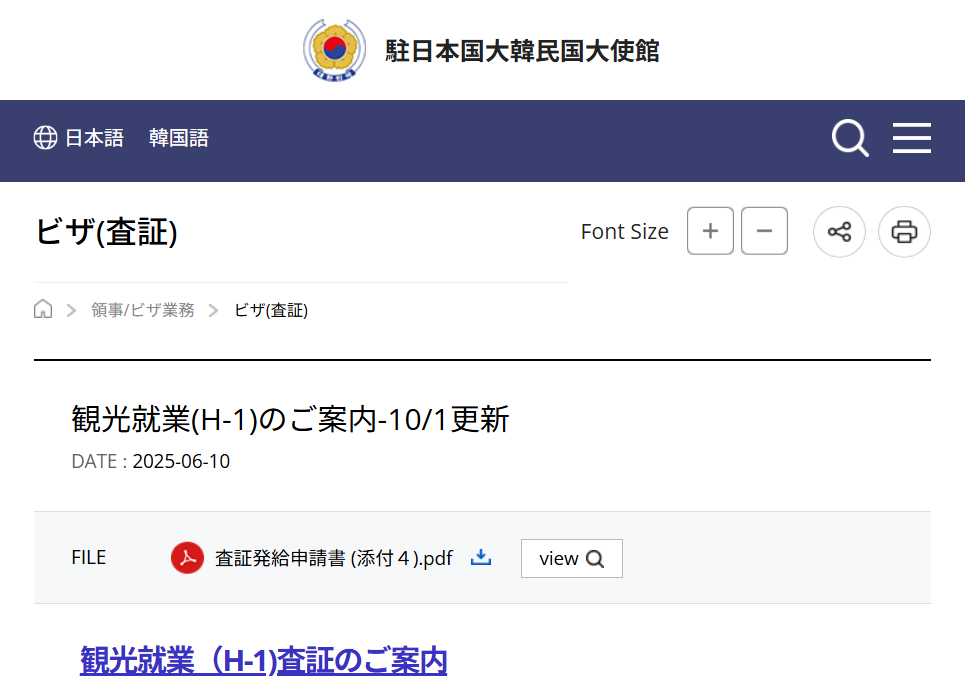Screen dimensions: 965x691
Task: Click the article title 観光就業(H-1)のご案内-10/1更新
Action: (x=290, y=419)
